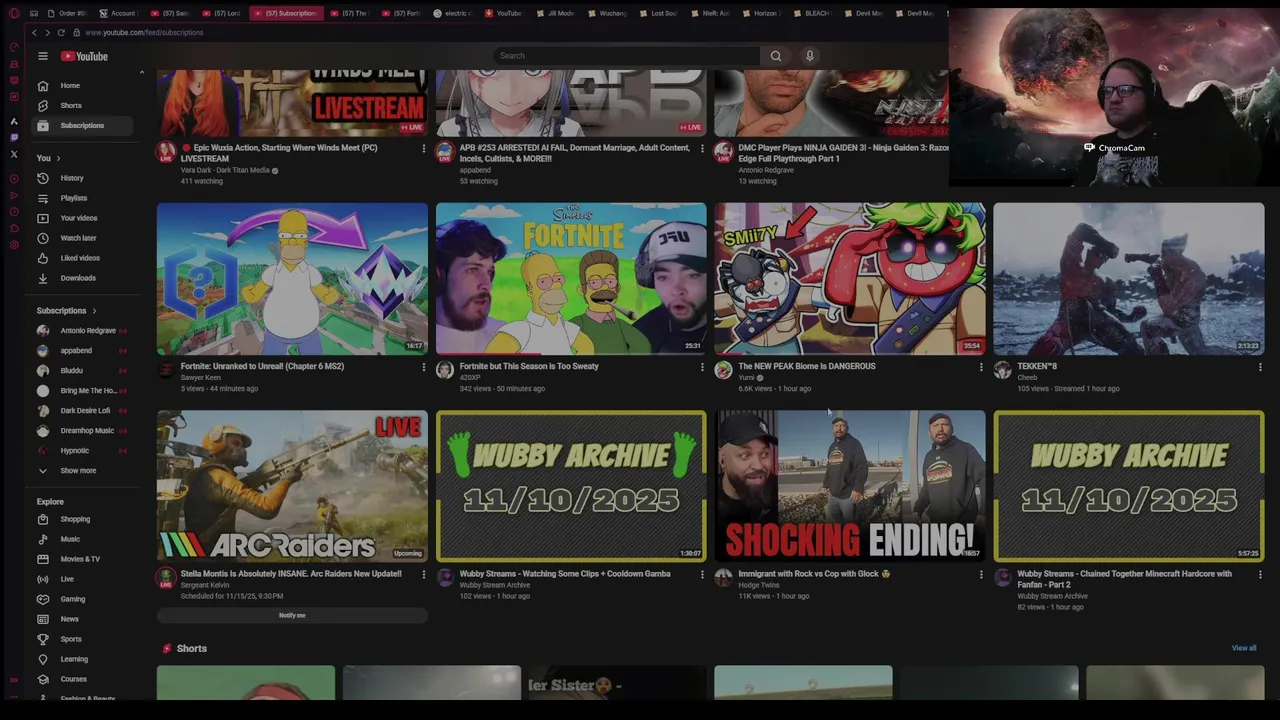
Task: Click the browser forward arrow
Action: pos(48,32)
